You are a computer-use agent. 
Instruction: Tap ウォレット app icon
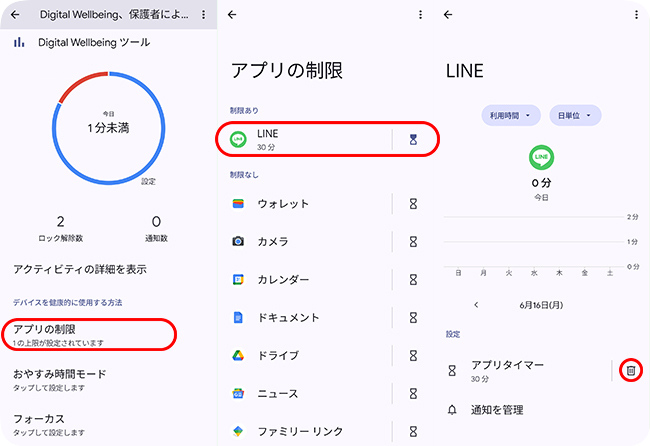(x=238, y=204)
